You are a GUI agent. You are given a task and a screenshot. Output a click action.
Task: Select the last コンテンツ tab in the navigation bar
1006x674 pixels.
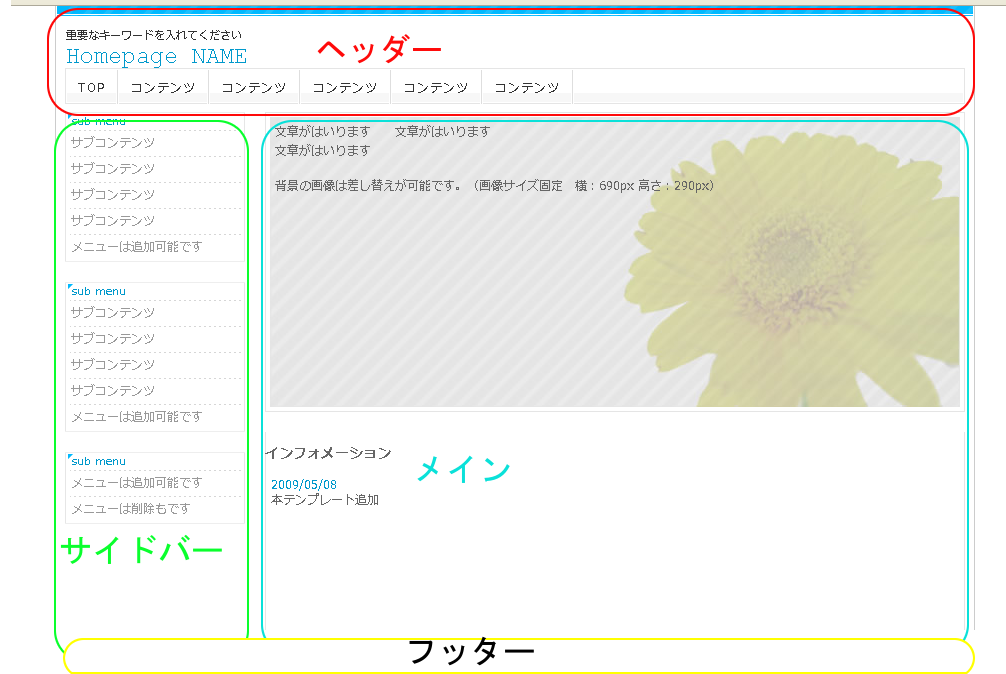[x=526, y=87]
